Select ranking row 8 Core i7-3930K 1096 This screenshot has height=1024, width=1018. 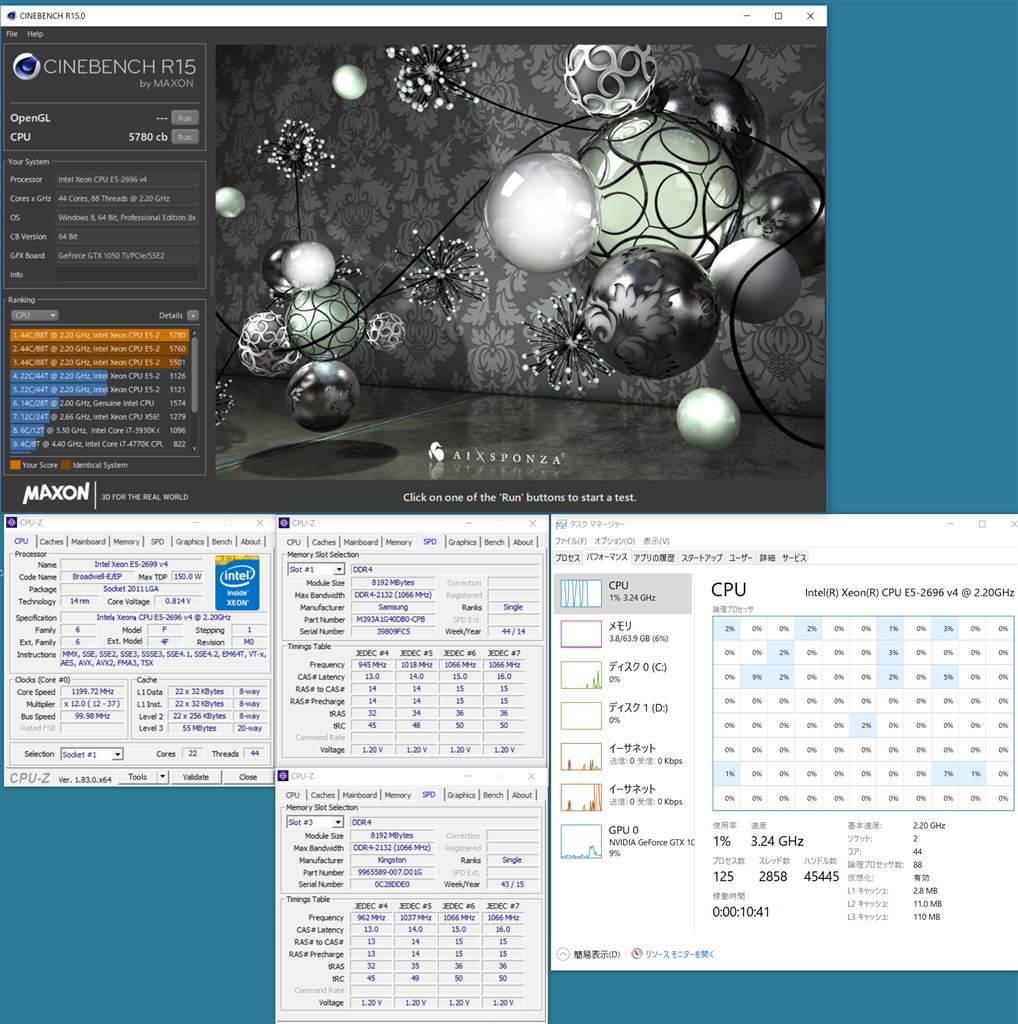coord(99,430)
